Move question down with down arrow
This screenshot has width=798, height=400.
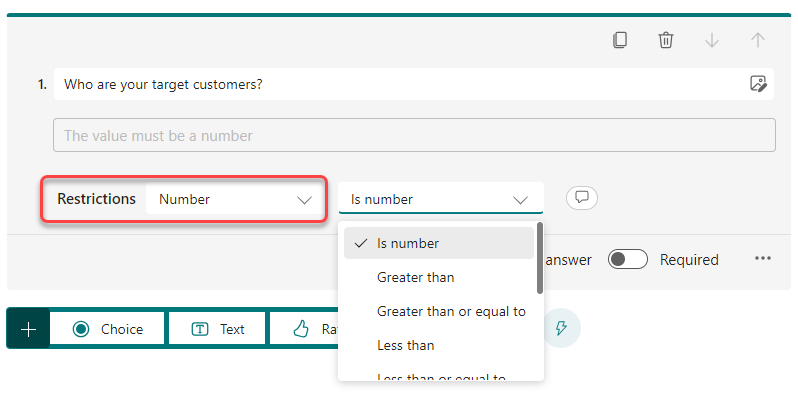[712, 40]
